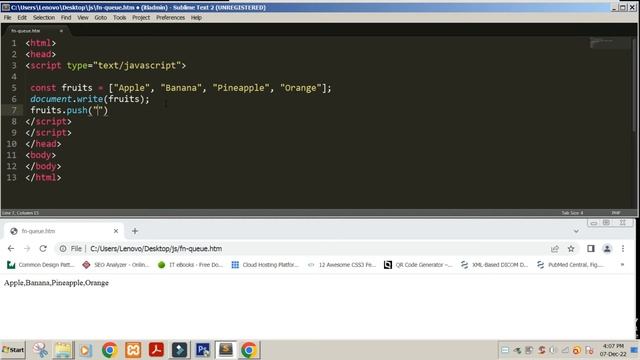
Task: Click the page output text Apple,Banana,Pineapple,Orange
Action: point(56,283)
